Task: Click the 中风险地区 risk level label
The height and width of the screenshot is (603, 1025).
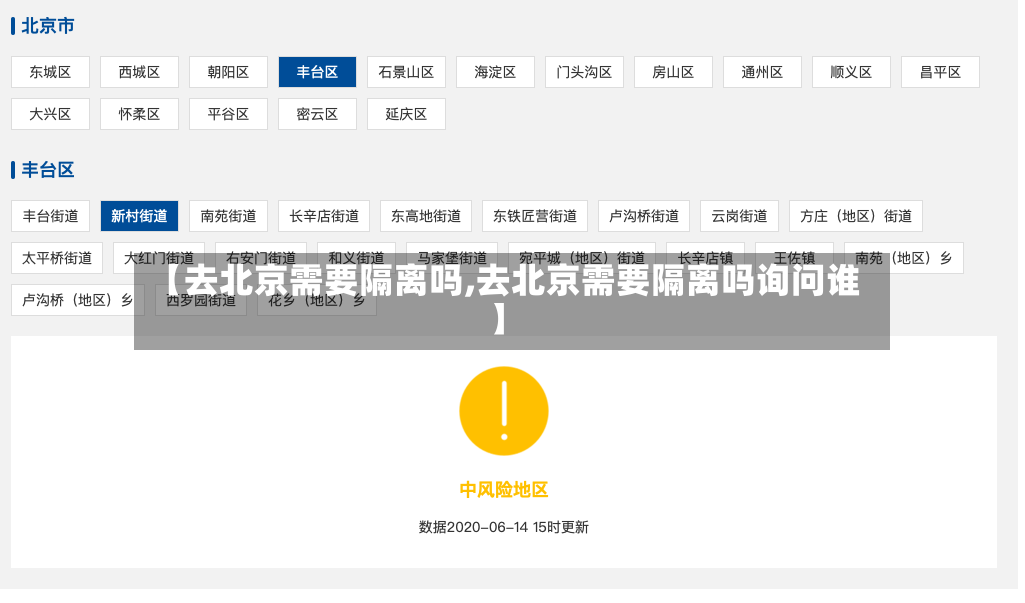Action: click(504, 490)
